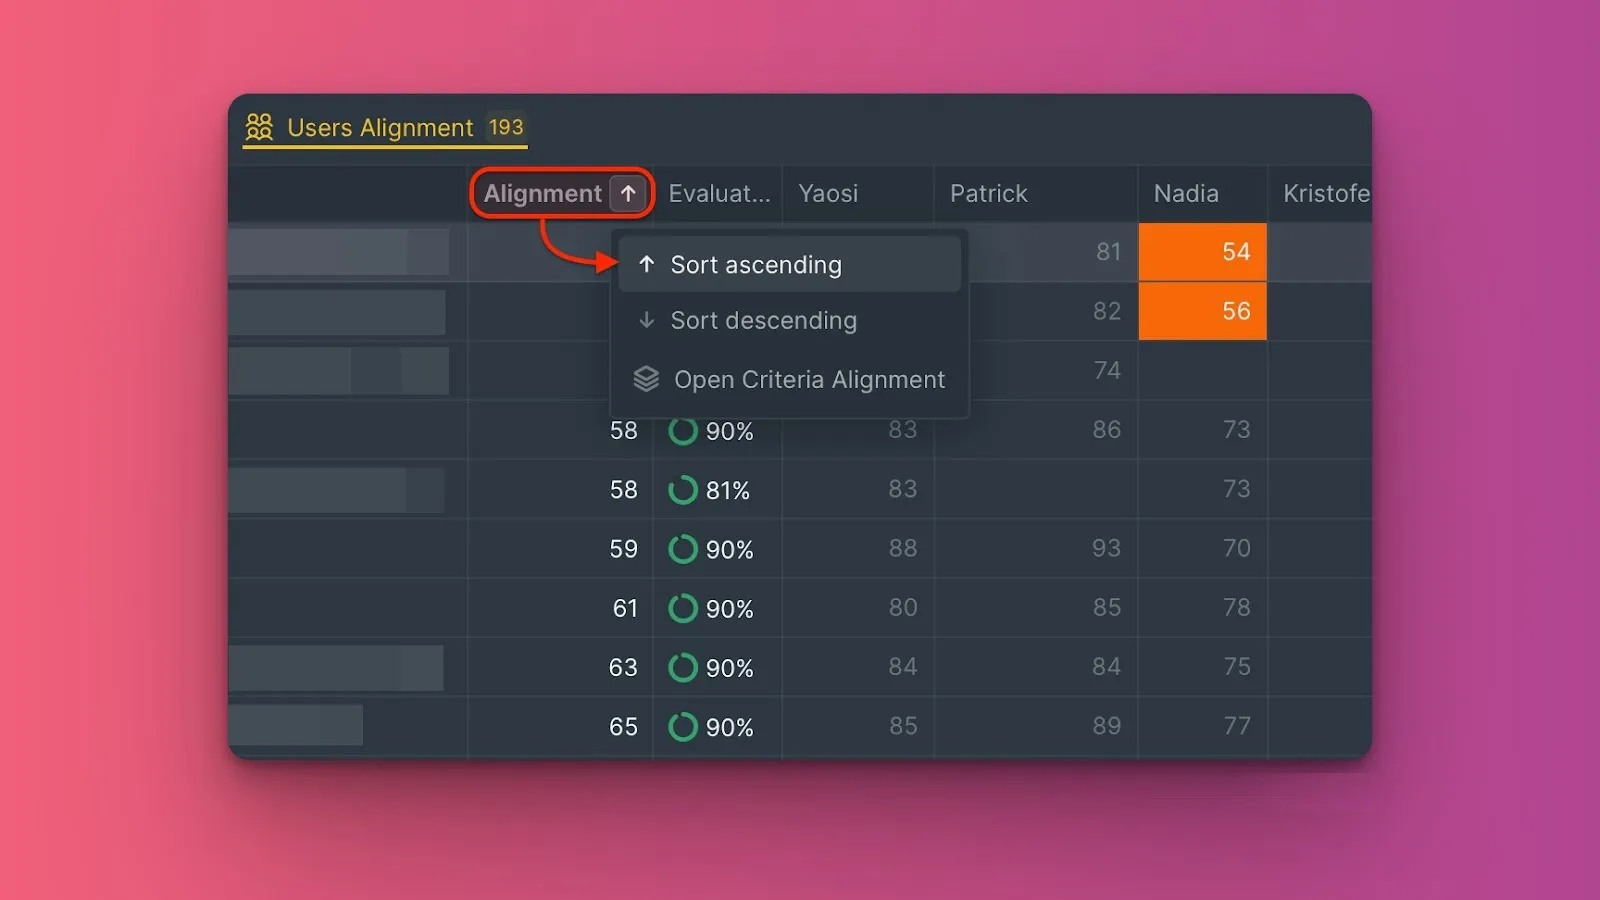
Task: Click the progress ring in the alignment 65 row
Action: tap(683, 727)
